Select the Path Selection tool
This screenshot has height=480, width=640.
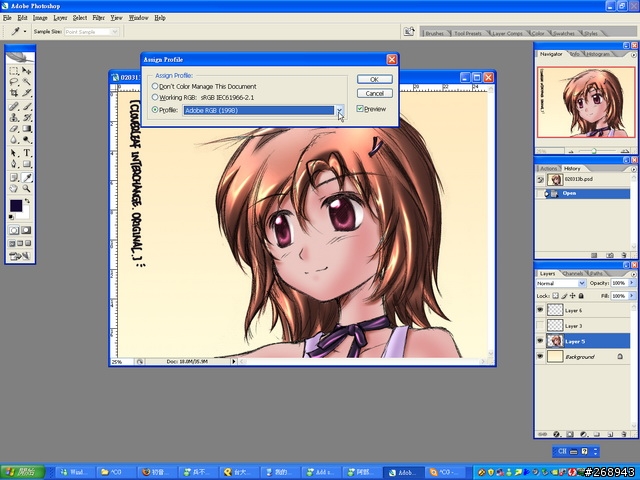14,153
